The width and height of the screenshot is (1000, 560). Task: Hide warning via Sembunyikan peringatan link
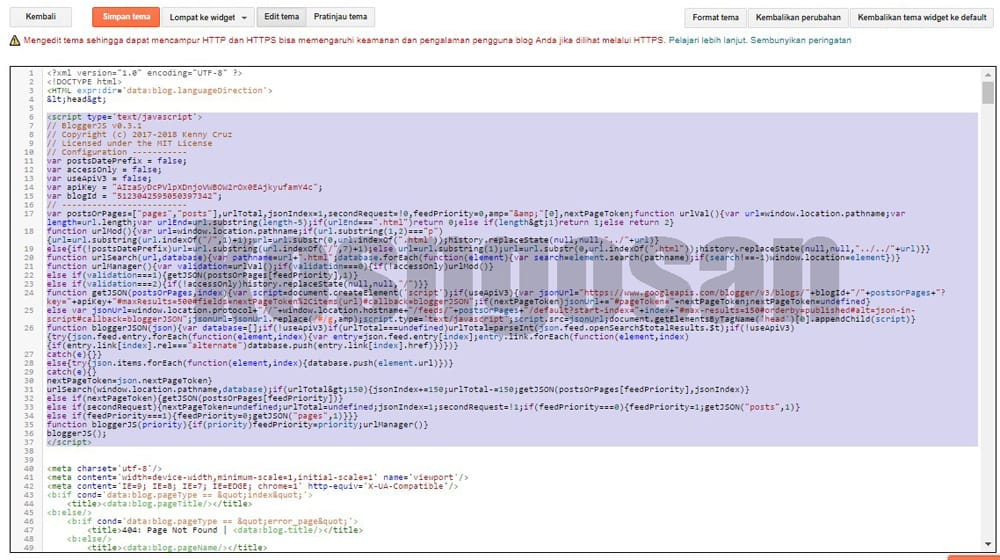coord(800,40)
